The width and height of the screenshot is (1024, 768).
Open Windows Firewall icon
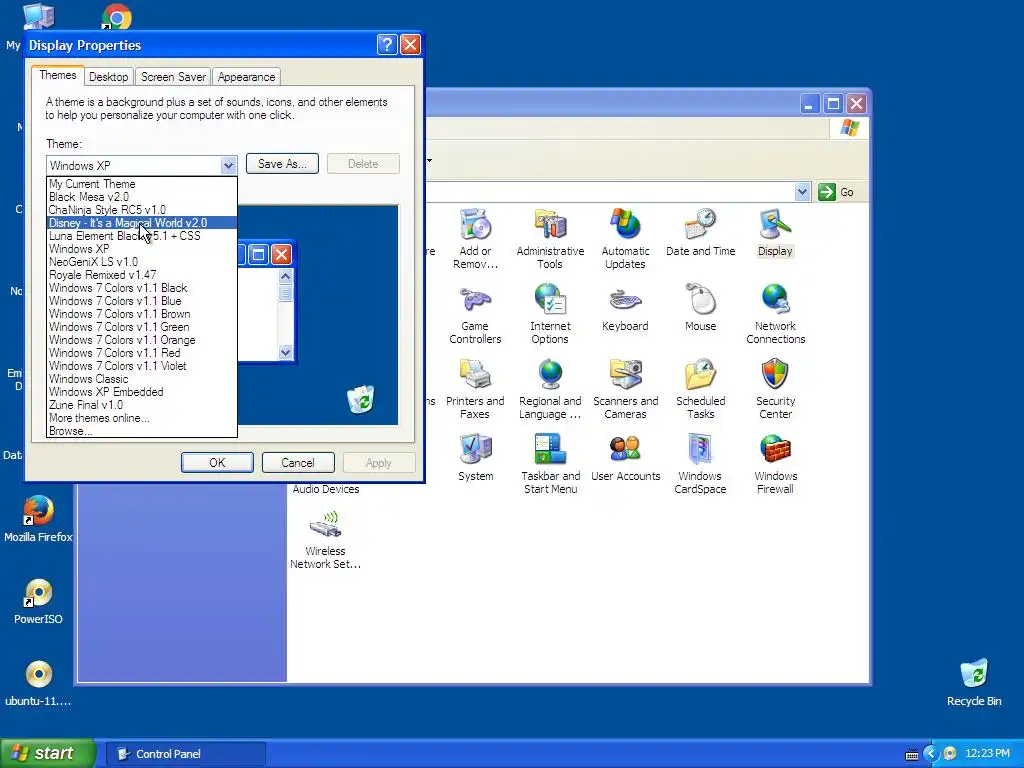tap(775, 464)
